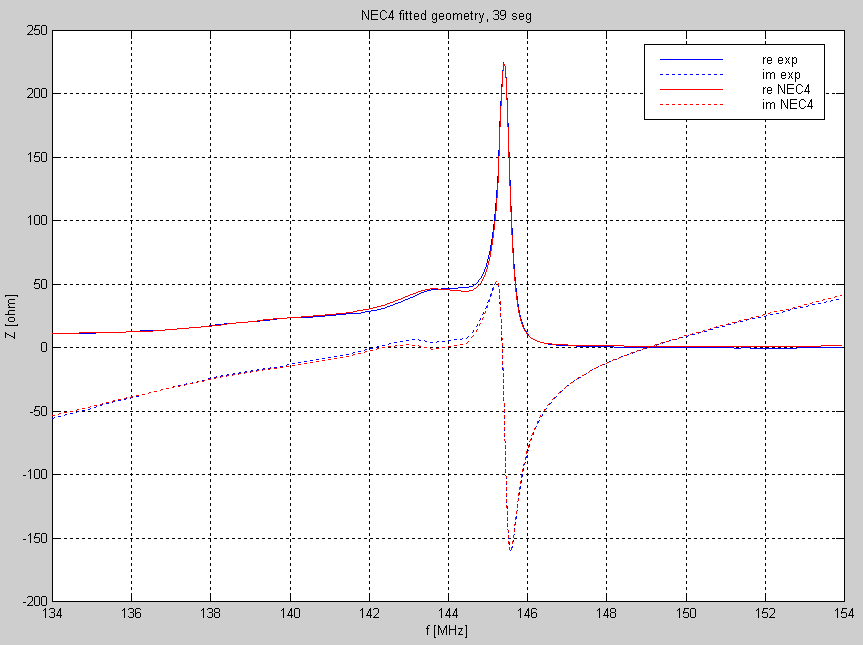
Task: Click the y-axis tick label 150
Action: pos(37,157)
